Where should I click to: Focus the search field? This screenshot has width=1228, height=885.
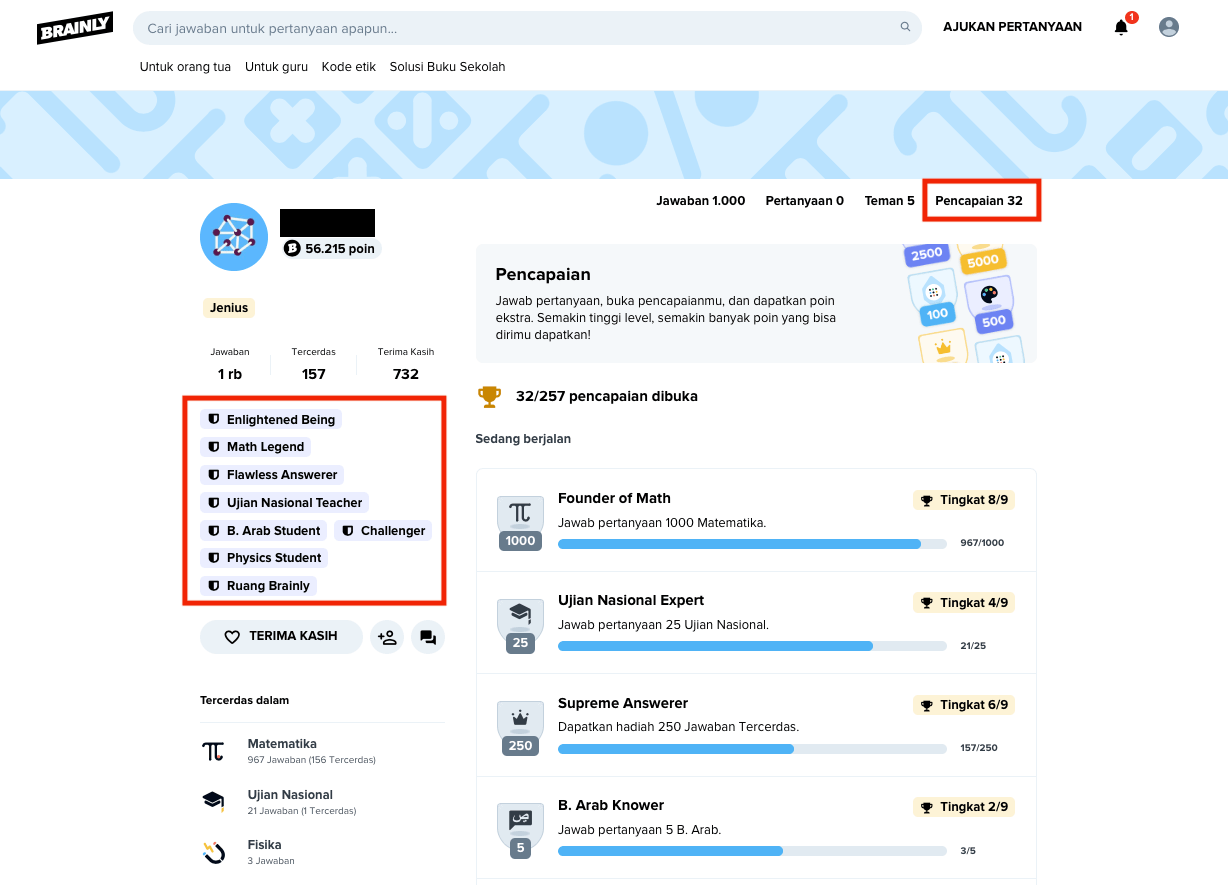(x=527, y=28)
